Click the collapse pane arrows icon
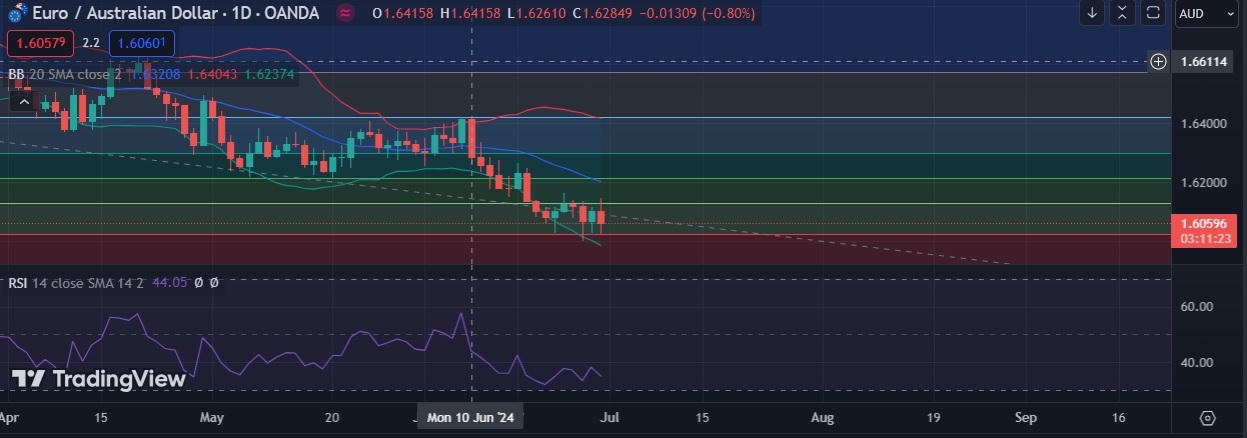 (x=1122, y=13)
